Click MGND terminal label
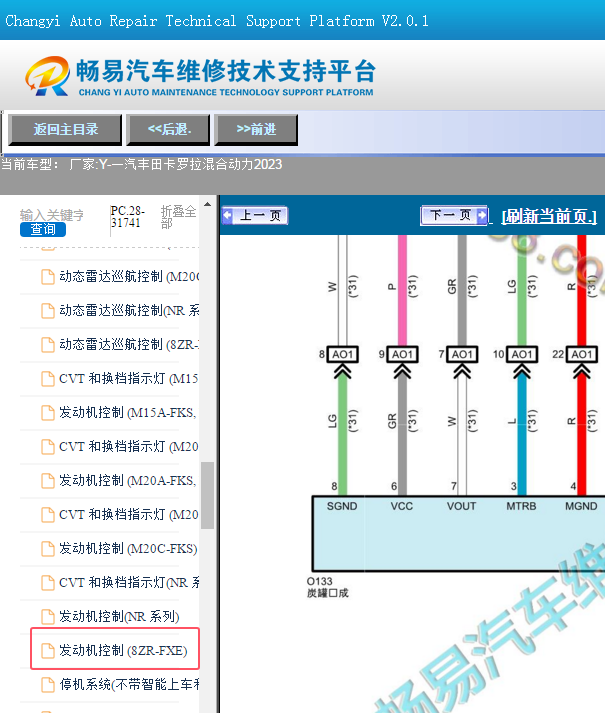Screen dimensions: 605x713 (581, 506)
